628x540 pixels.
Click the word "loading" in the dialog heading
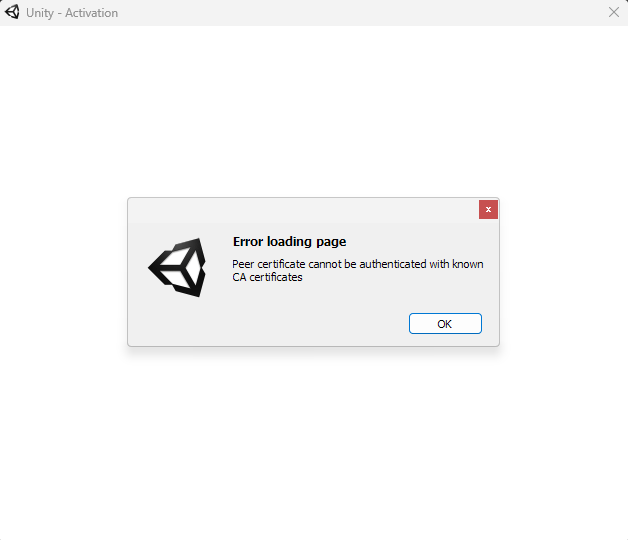tap(289, 242)
